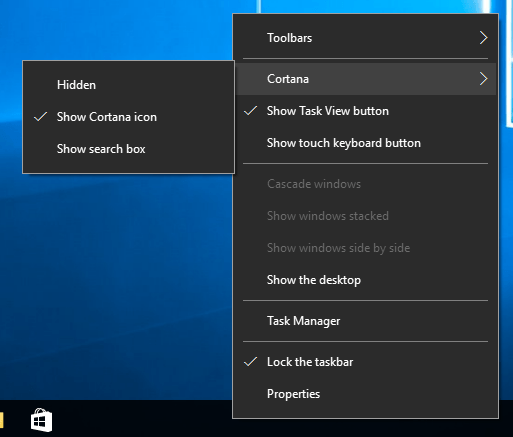The width and height of the screenshot is (513, 437).
Task: Click the greyed Show windows stacked entry
Action: coord(365,216)
